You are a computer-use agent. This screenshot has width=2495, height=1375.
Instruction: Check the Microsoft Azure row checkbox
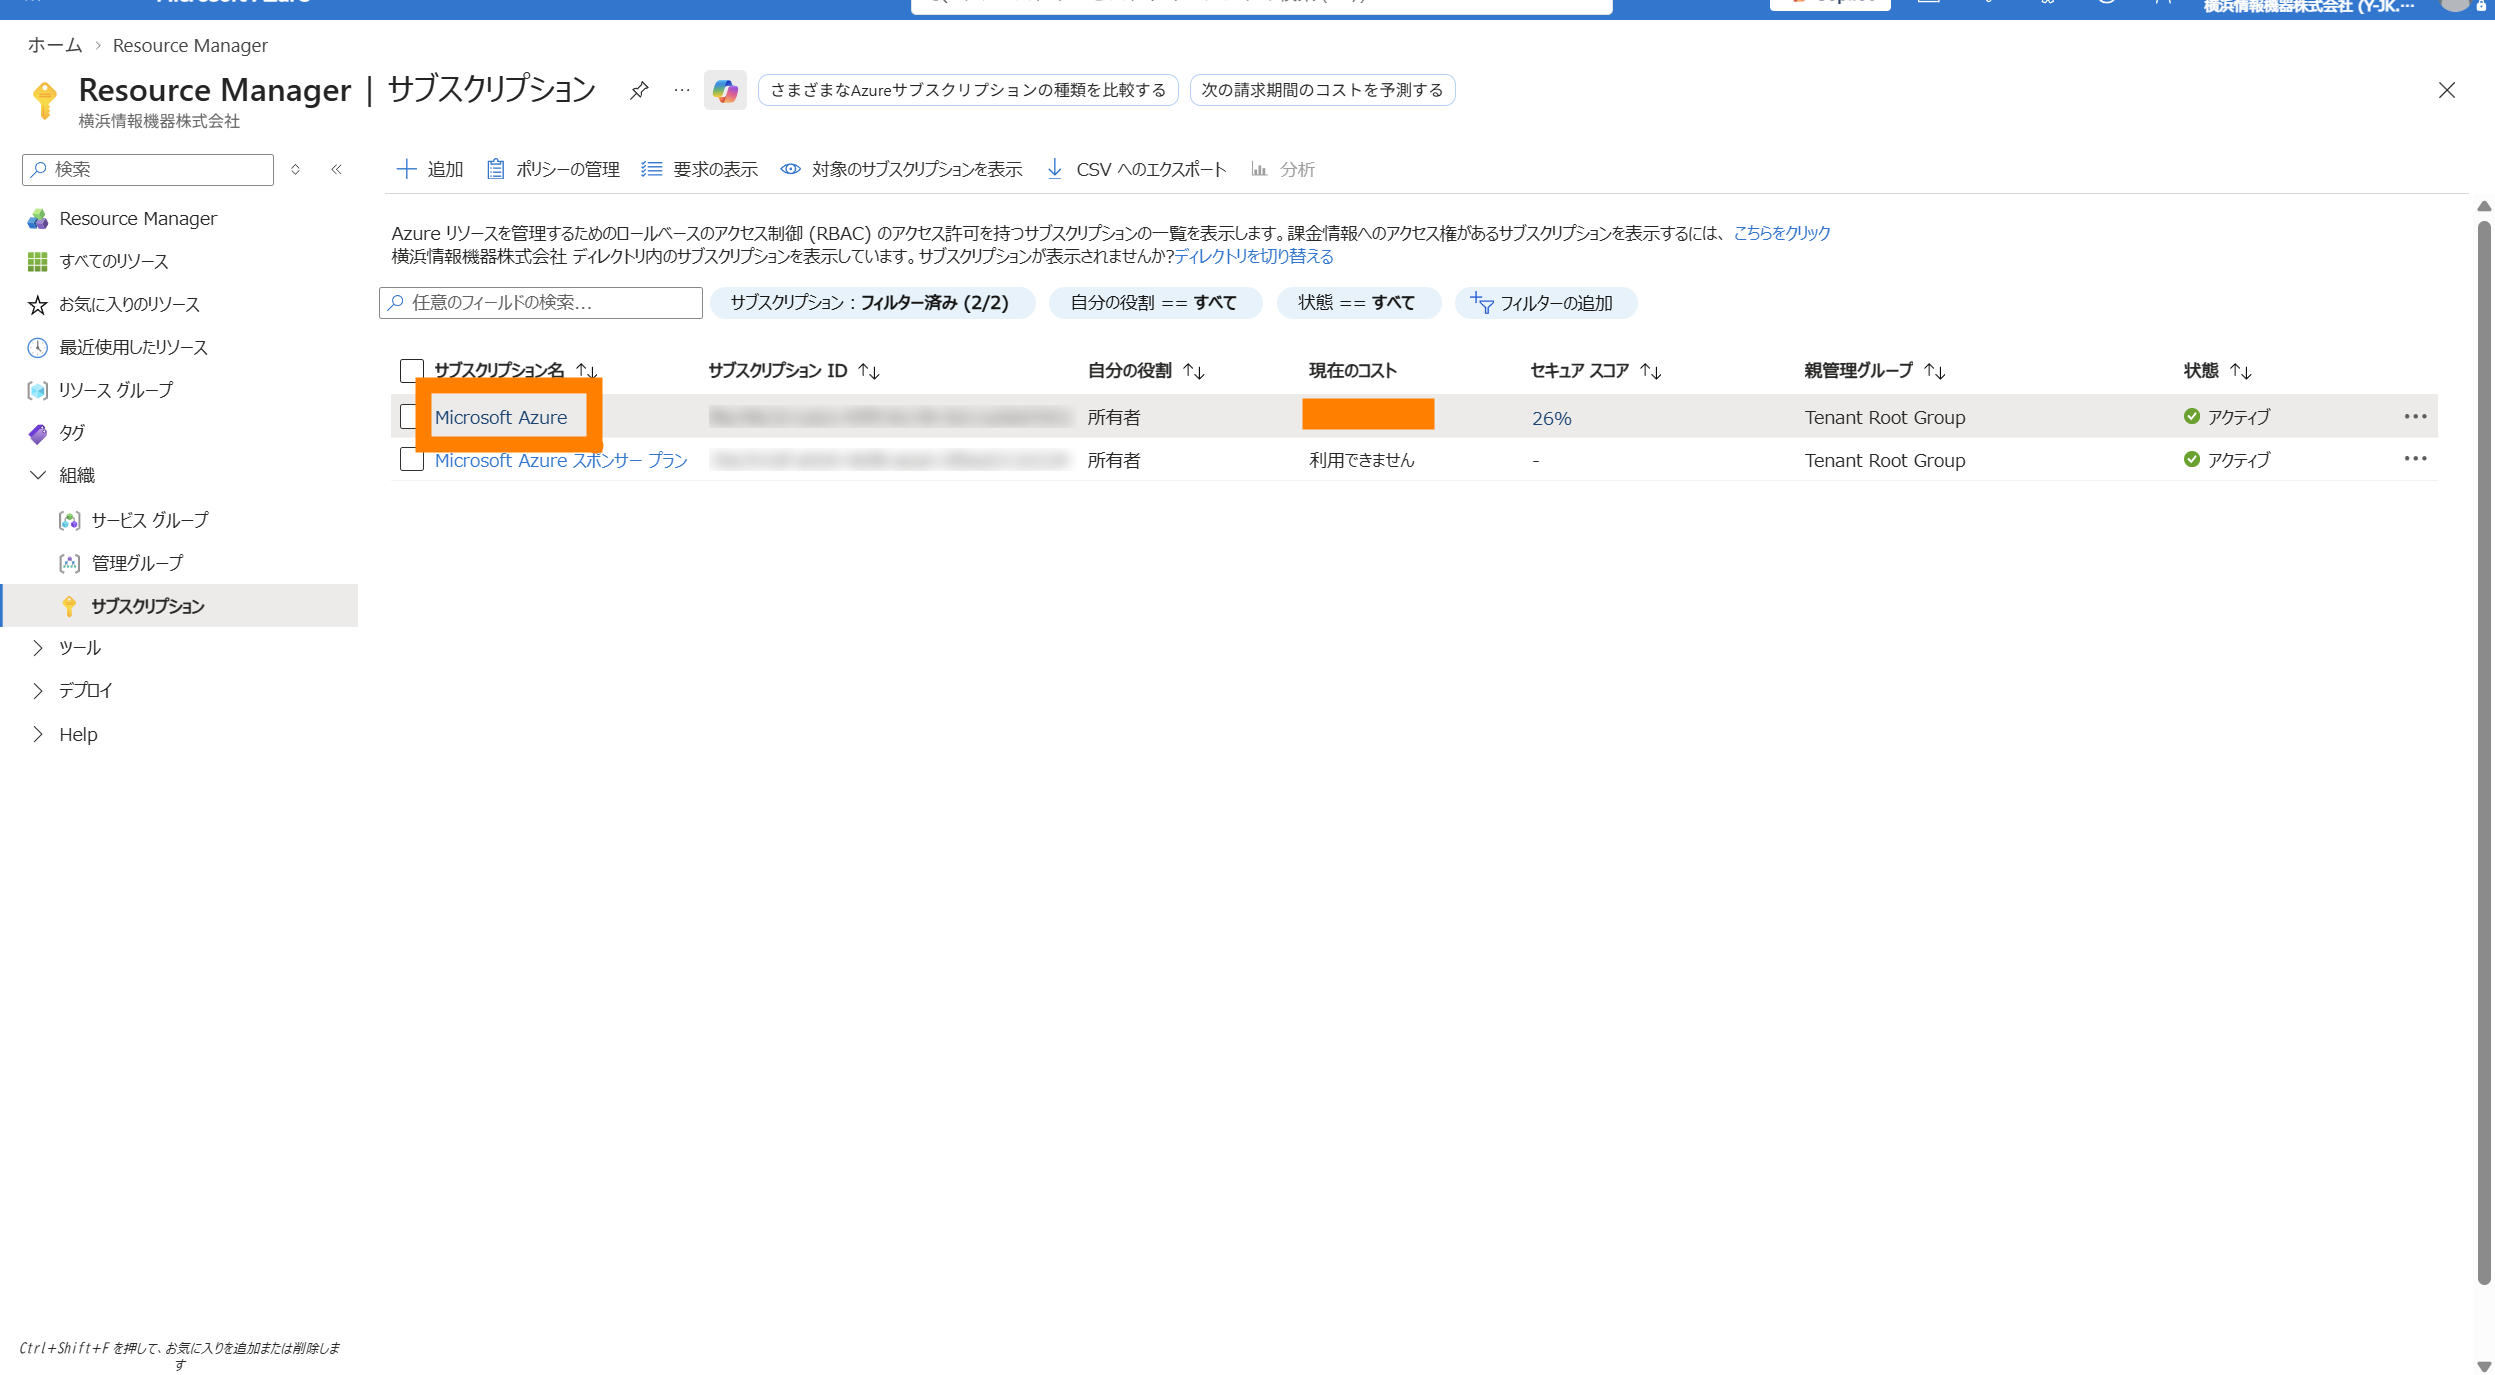(x=408, y=417)
